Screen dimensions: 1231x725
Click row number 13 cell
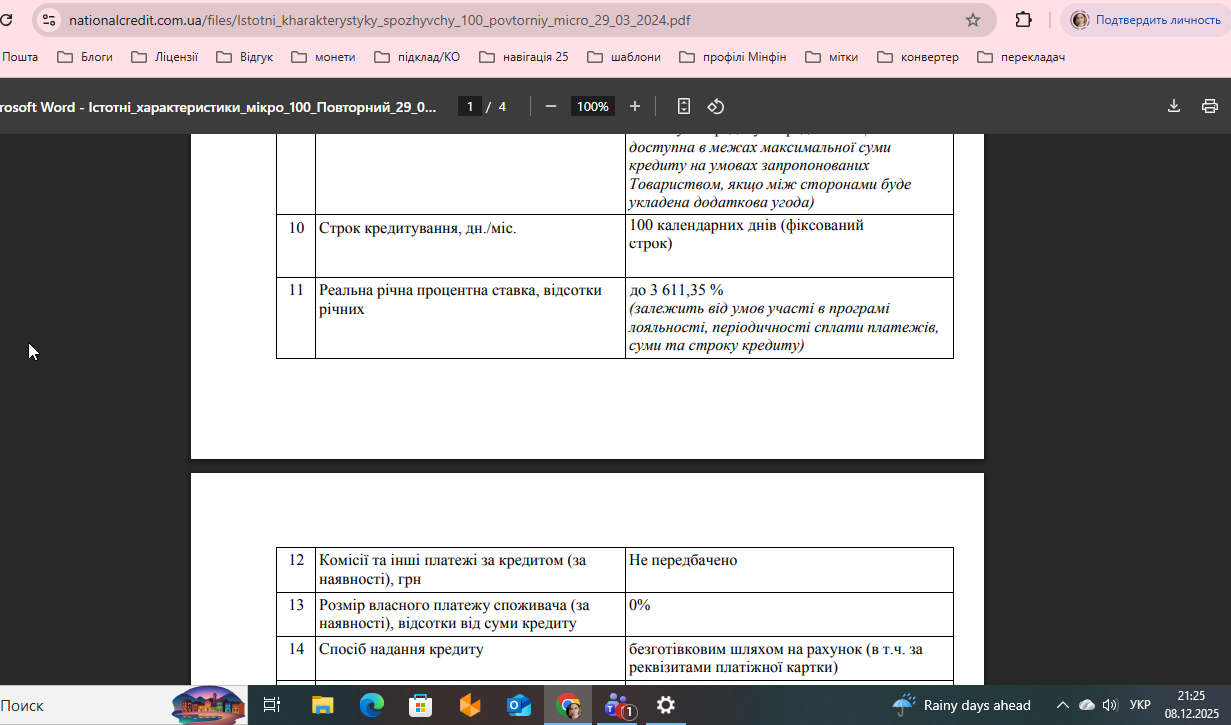tap(296, 614)
